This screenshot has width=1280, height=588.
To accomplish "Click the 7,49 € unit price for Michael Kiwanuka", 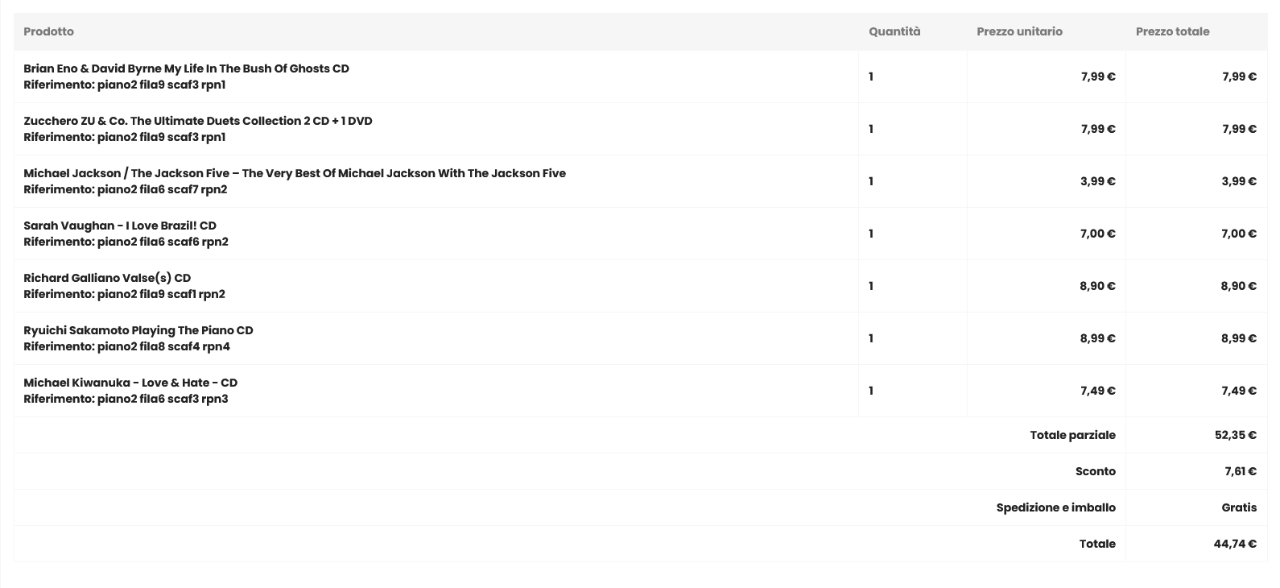I will (x=1099, y=390).
